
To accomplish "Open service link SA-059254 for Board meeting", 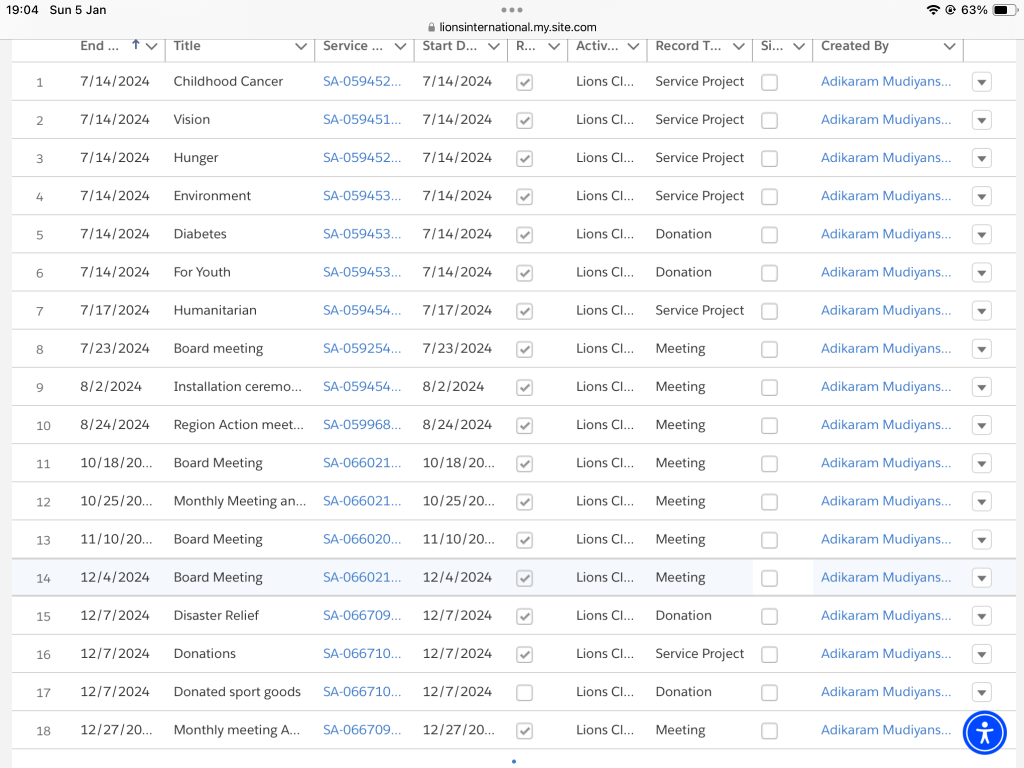I will (x=362, y=348).
